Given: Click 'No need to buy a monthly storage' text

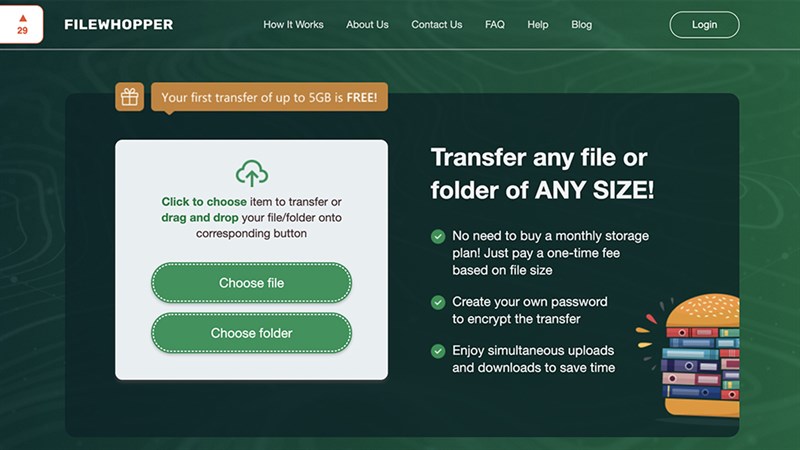Looking at the screenshot, I should point(551,236).
